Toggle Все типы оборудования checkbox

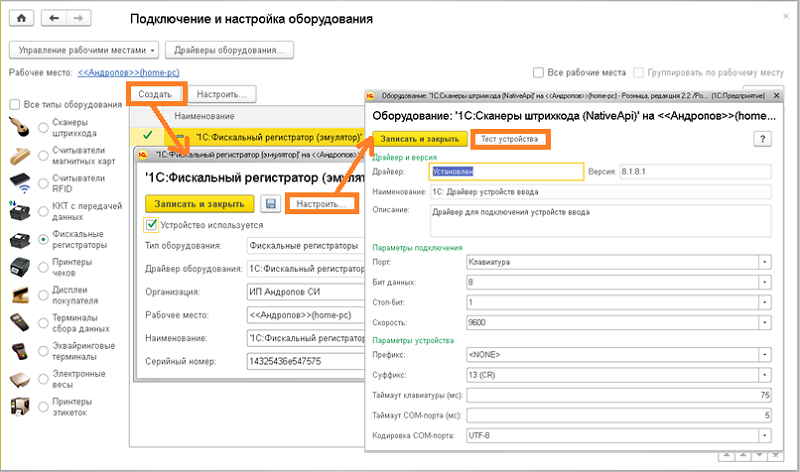[x=15, y=105]
